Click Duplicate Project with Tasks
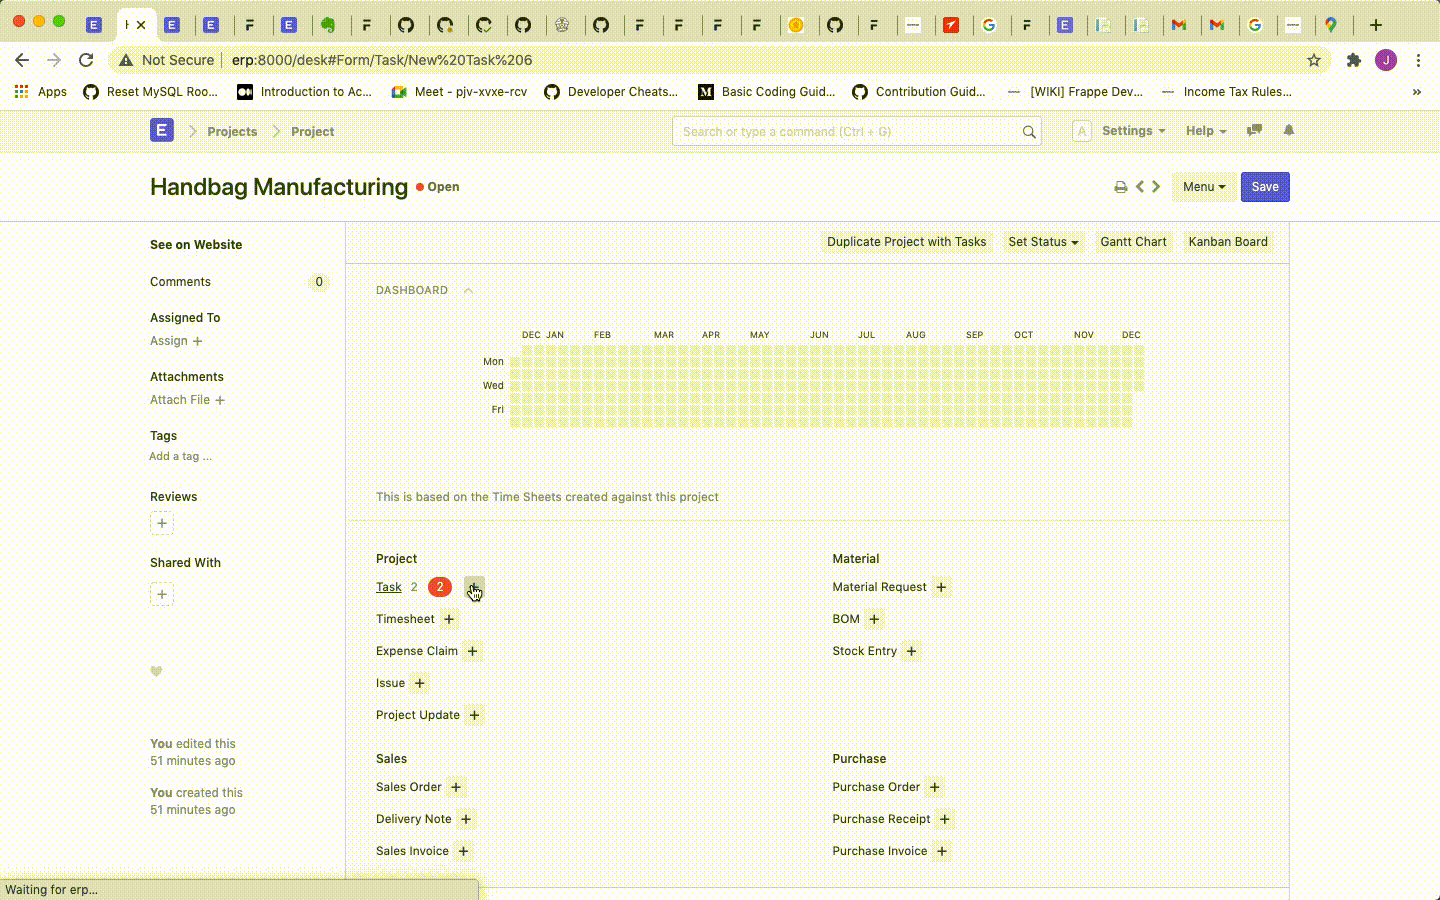This screenshot has height=900, width=1440. pos(906,241)
